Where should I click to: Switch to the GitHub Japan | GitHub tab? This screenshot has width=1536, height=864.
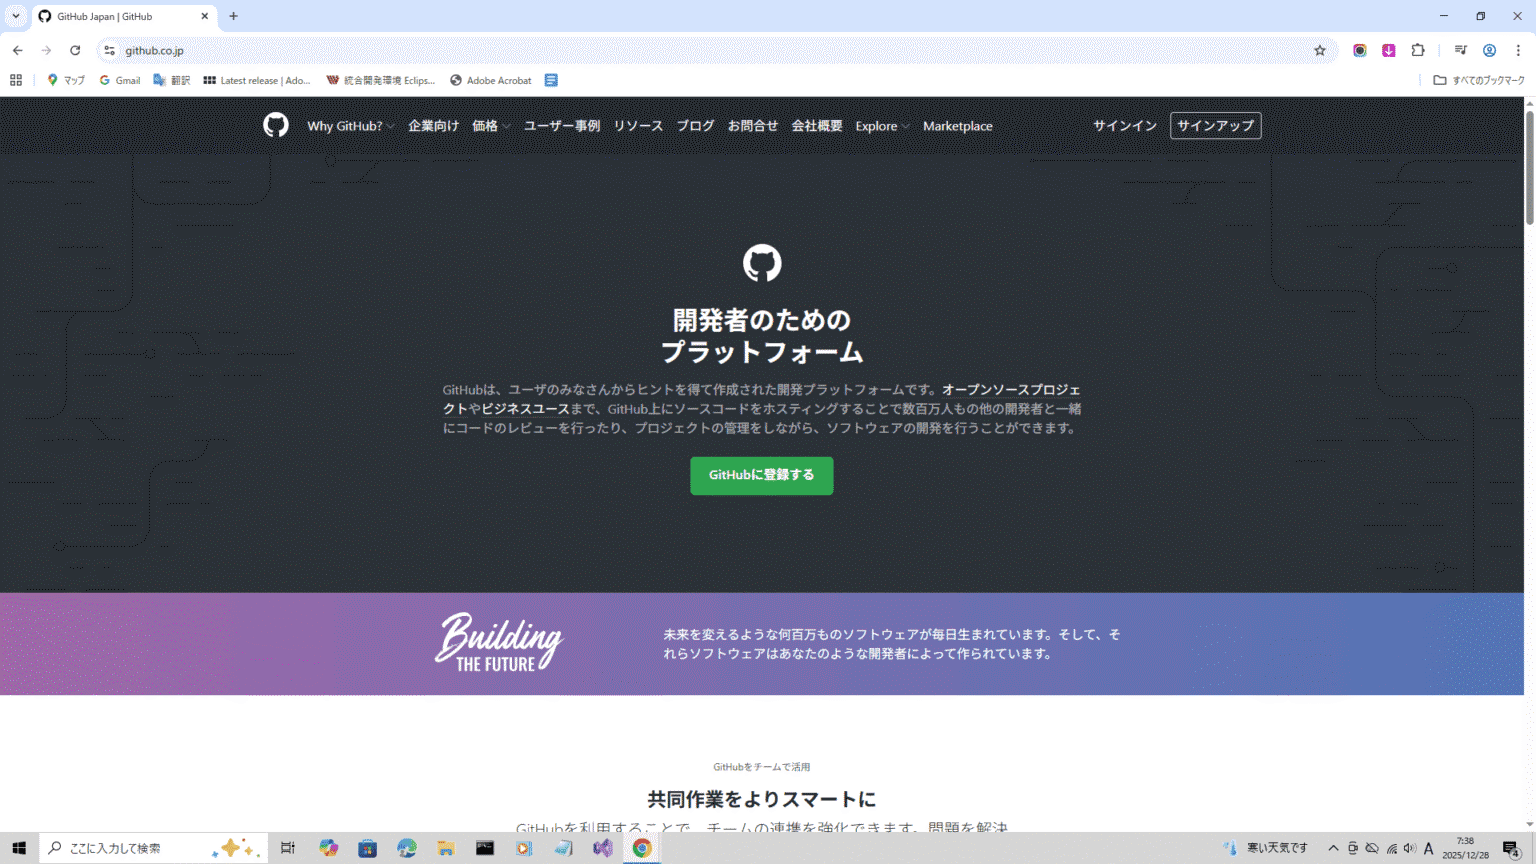(110, 16)
